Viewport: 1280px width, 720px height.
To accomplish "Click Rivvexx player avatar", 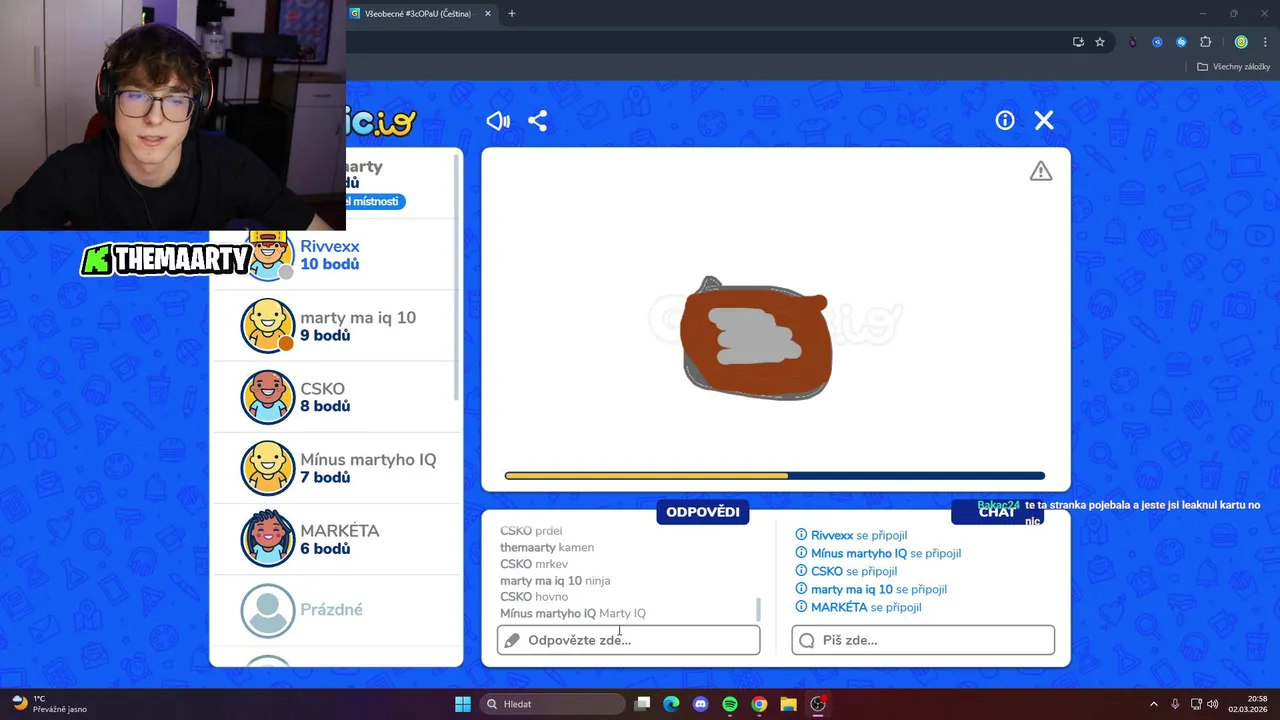I will pyautogui.click(x=268, y=255).
